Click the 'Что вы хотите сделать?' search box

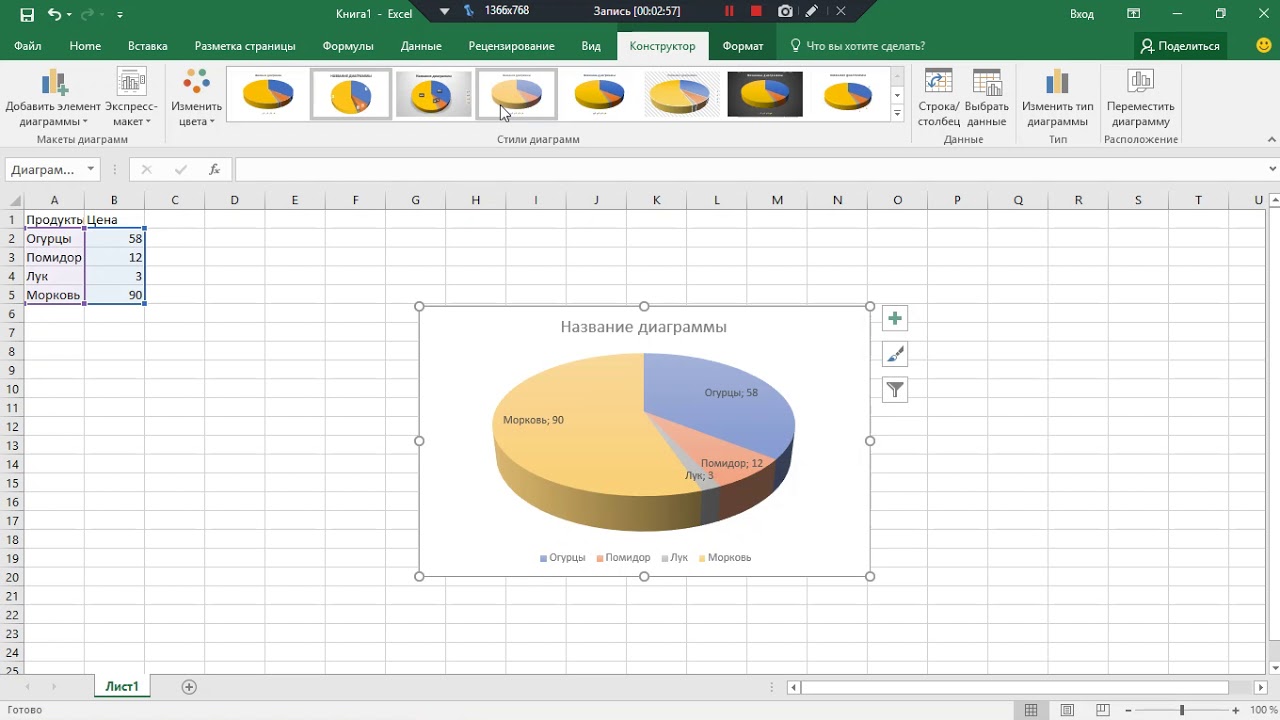(857, 46)
